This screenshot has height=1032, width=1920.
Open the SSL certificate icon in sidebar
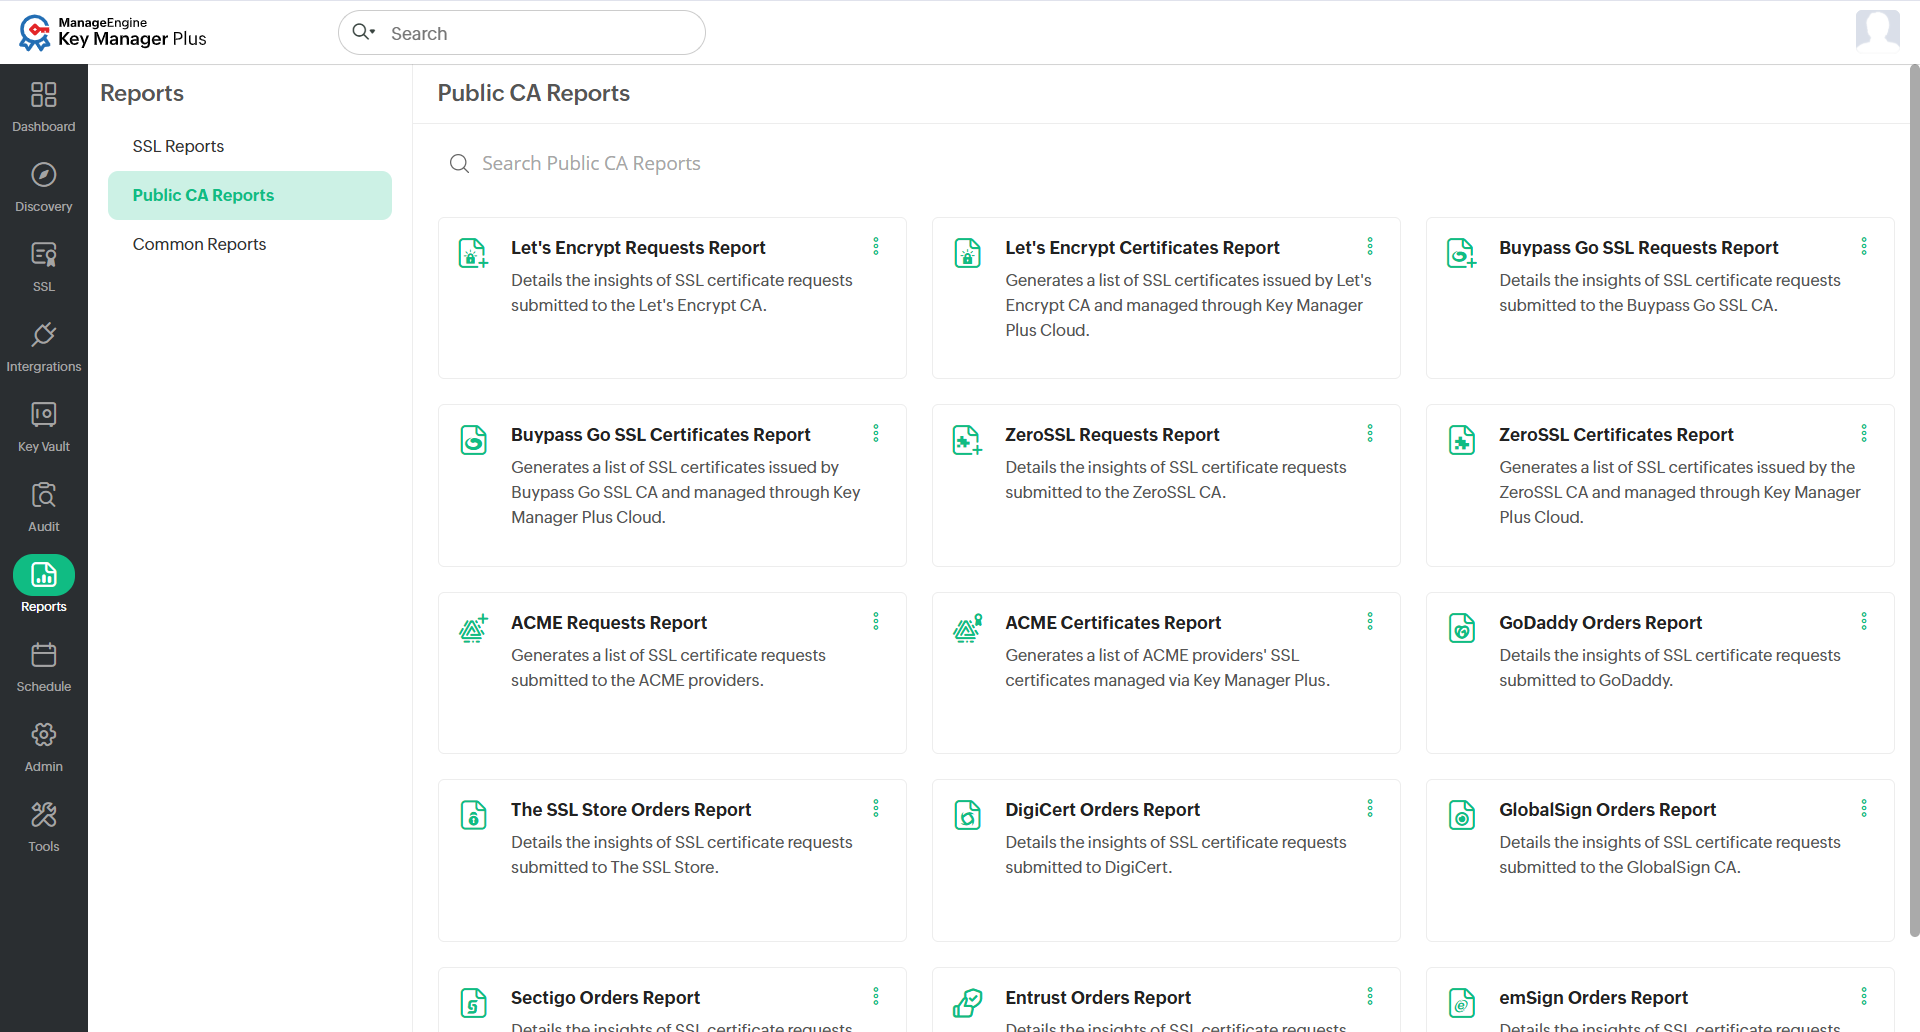44,255
